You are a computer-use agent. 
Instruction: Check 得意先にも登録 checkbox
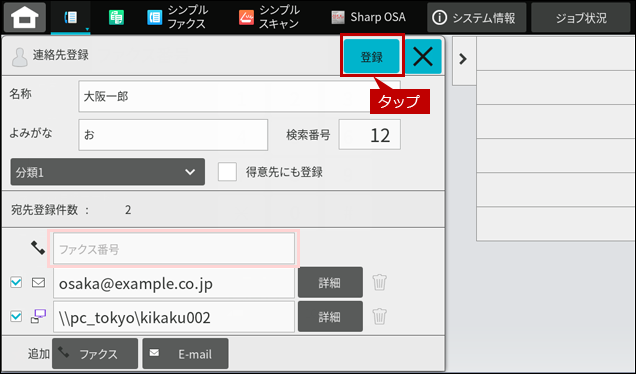point(227,172)
